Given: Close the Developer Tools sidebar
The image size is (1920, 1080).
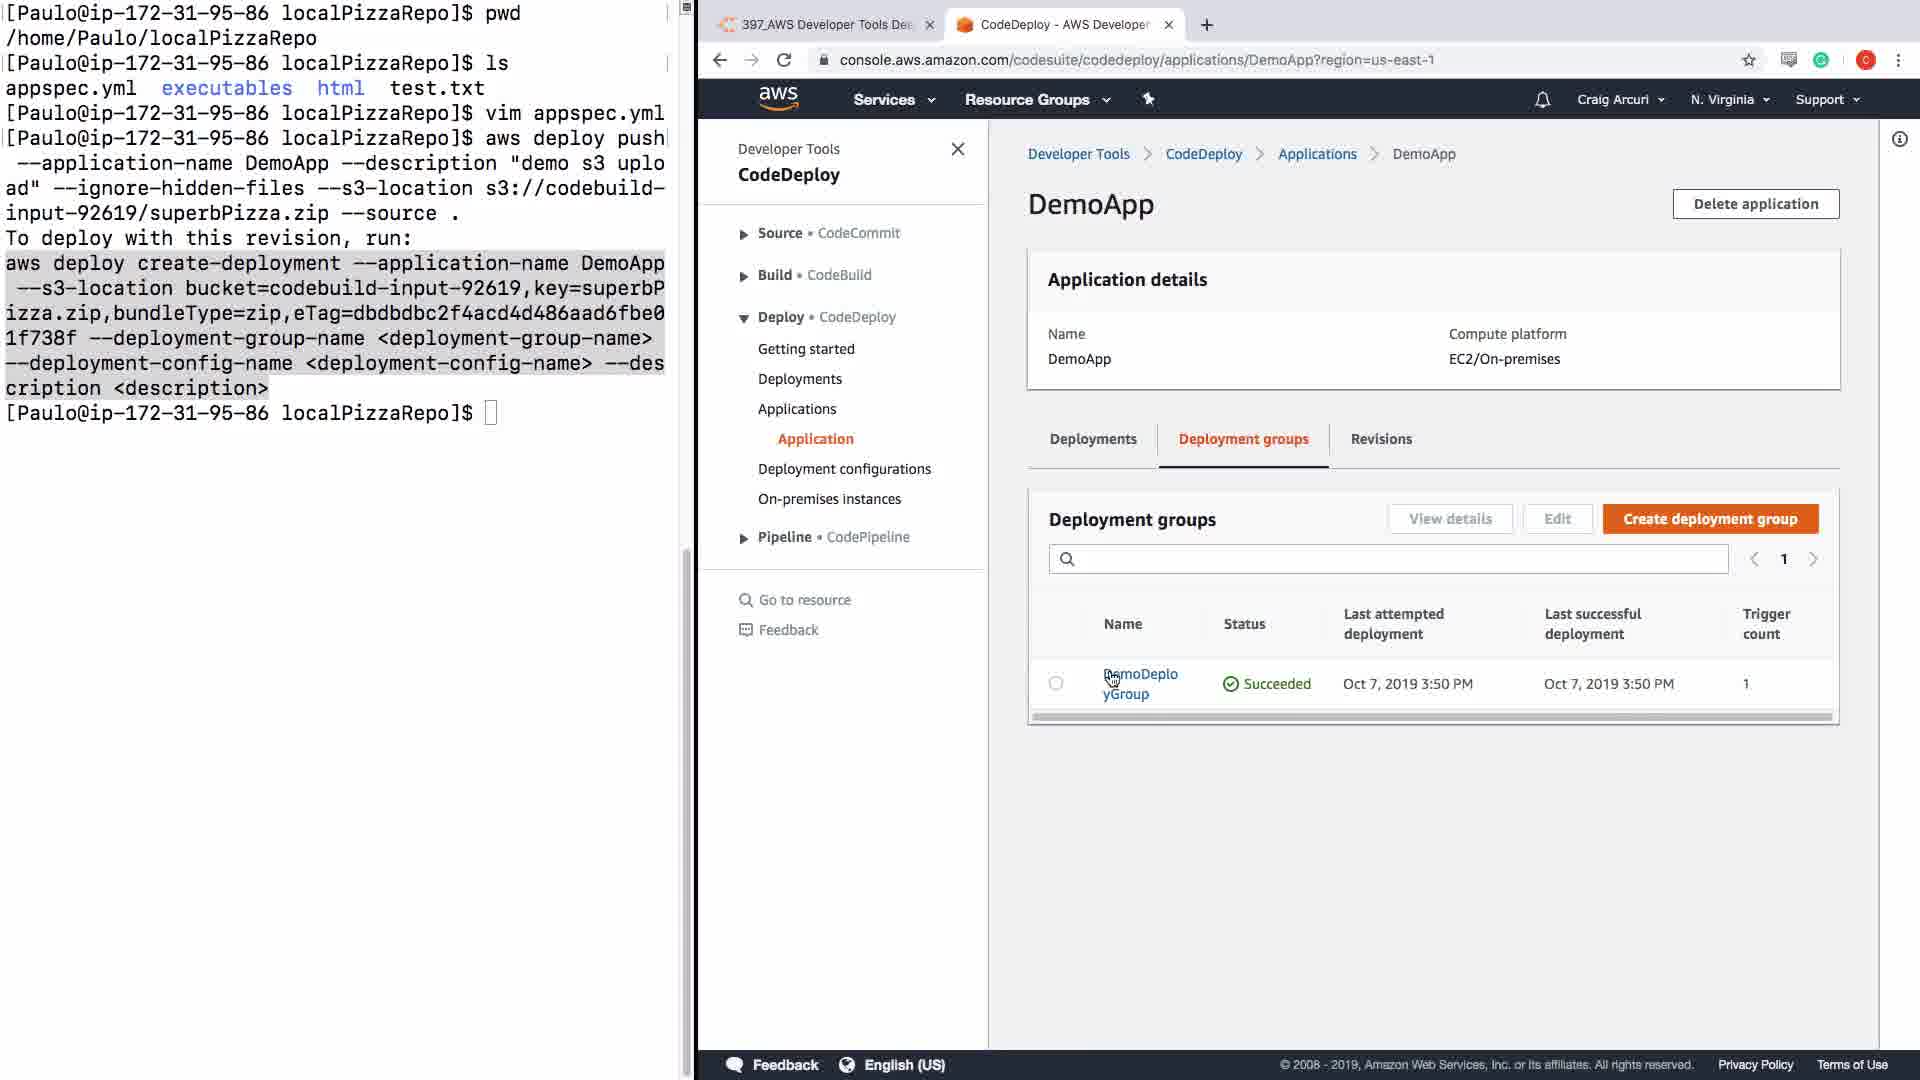Looking at the screenshot, I should (x=957, y=149).
